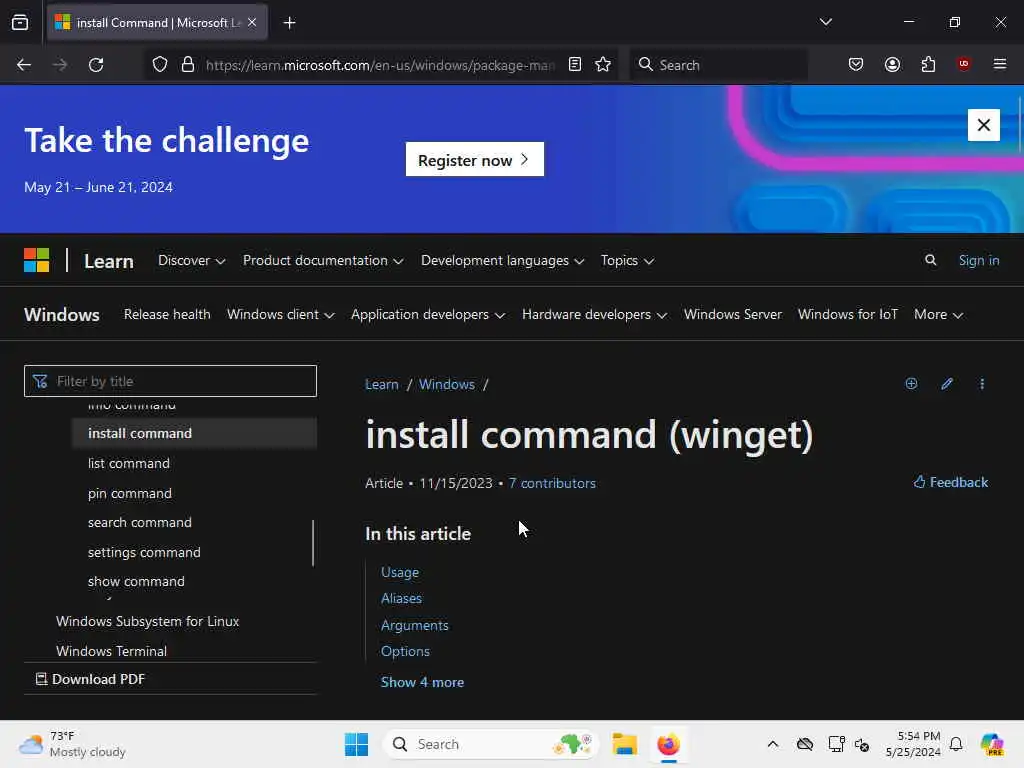Open the extensions puzzle icon
The width and height of the screenshot is (1024, 768).
point(928,65)
